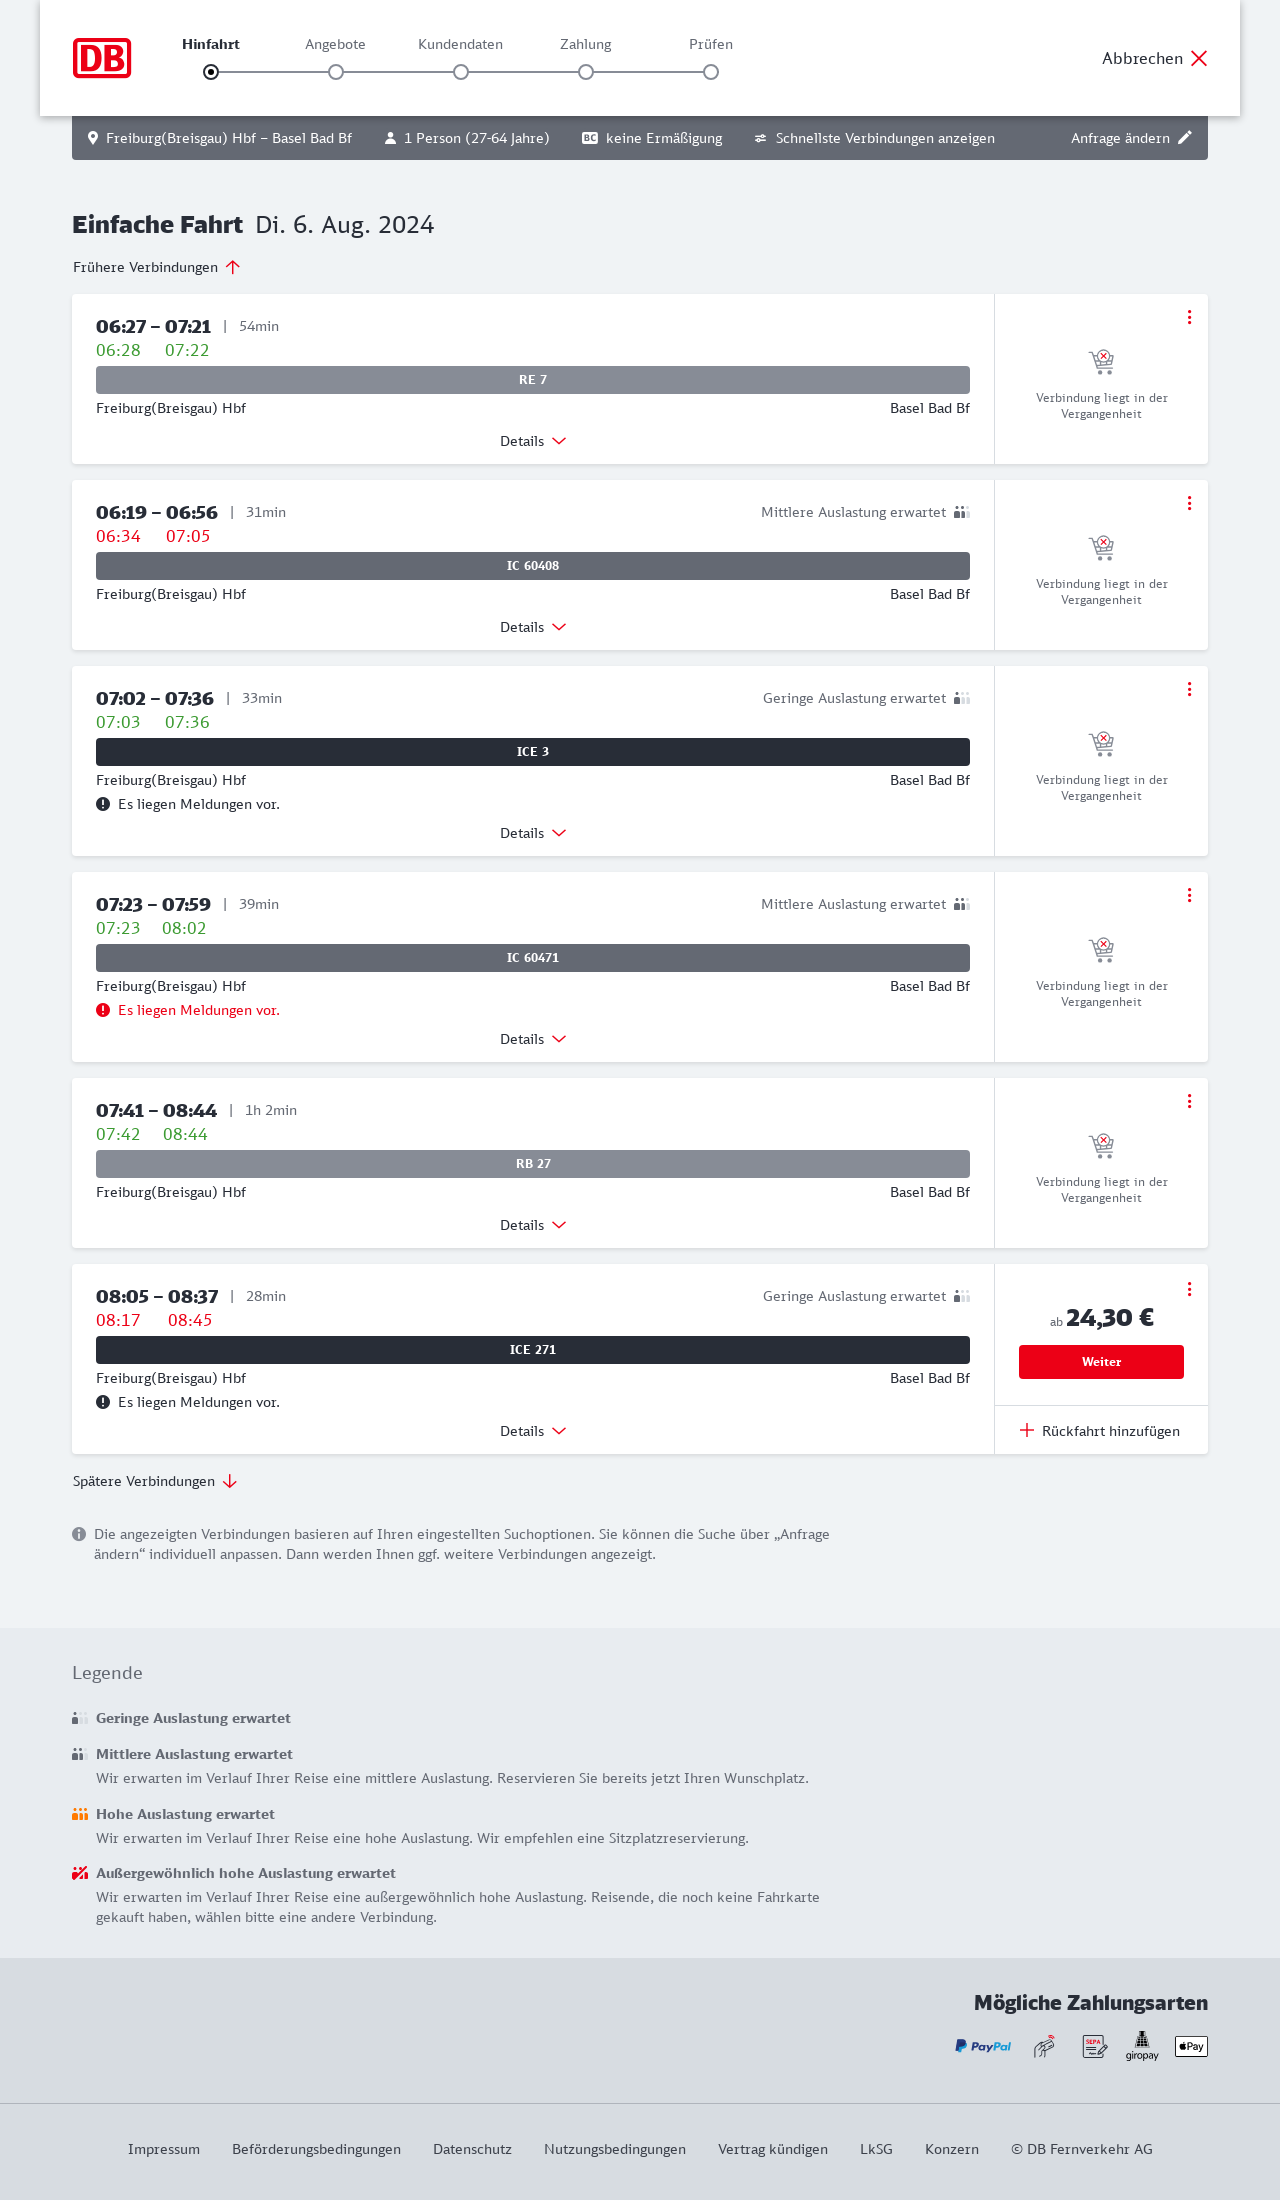Open three-dot menu for RE 7 connection
The image size is (1280, 2200).
1189,317
